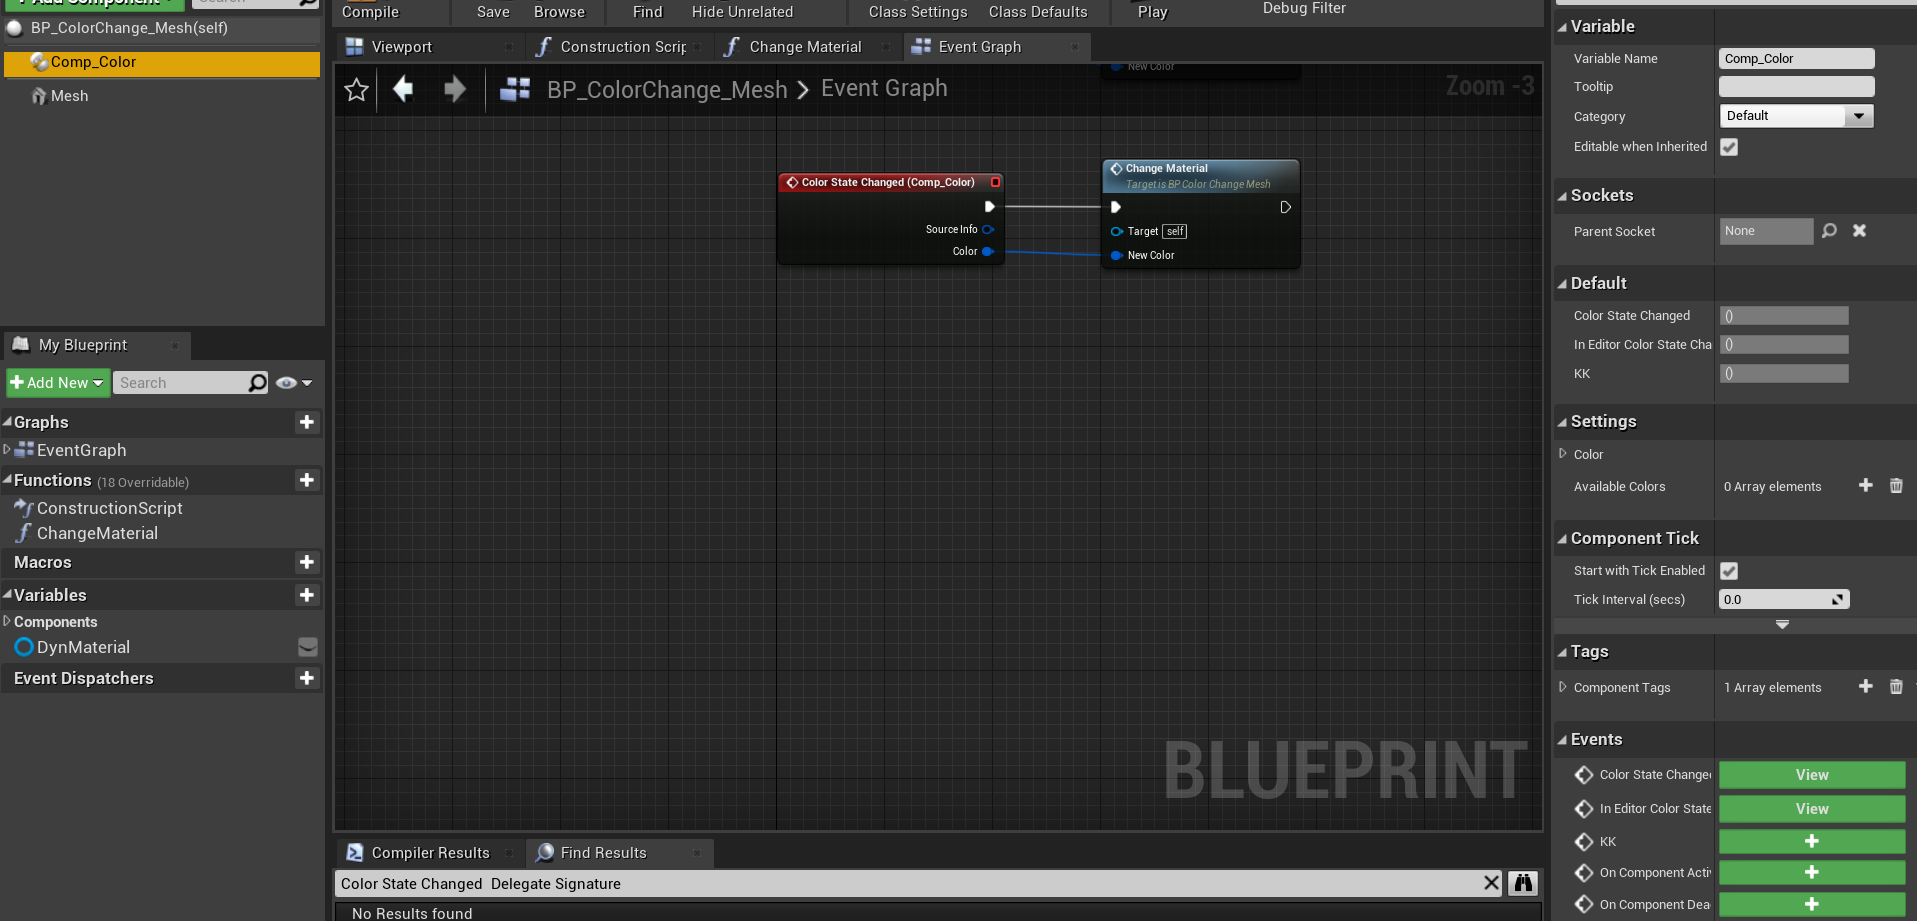Compile the blueprint
The width and height of the screenshot is (1917, 921).
[x=369, y=12]
